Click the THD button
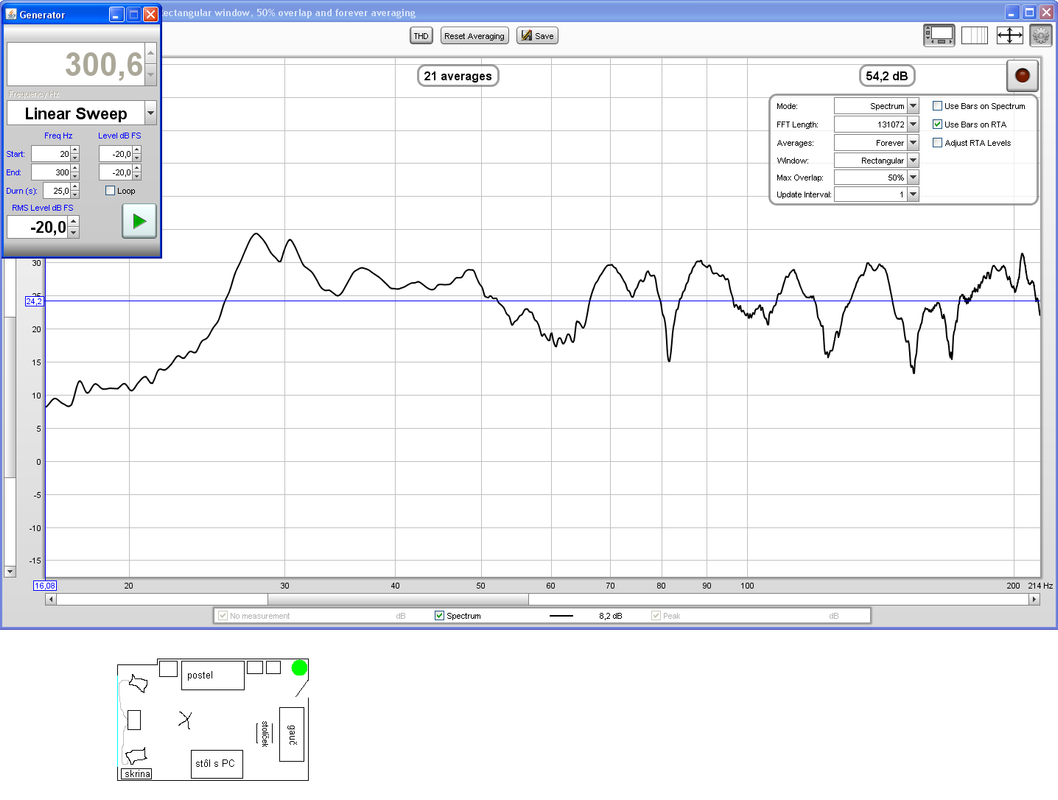Image resolution: width=1058 pixels, height=800 pixels. pos(421,36)
